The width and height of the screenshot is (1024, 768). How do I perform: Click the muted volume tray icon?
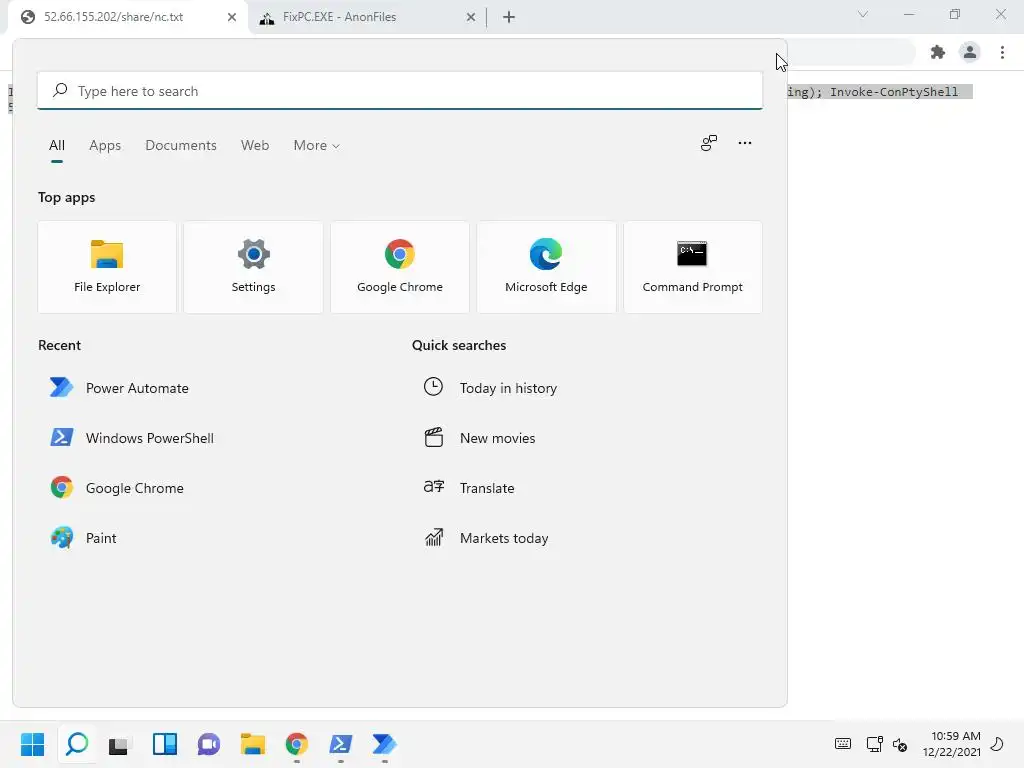point(900,744)
